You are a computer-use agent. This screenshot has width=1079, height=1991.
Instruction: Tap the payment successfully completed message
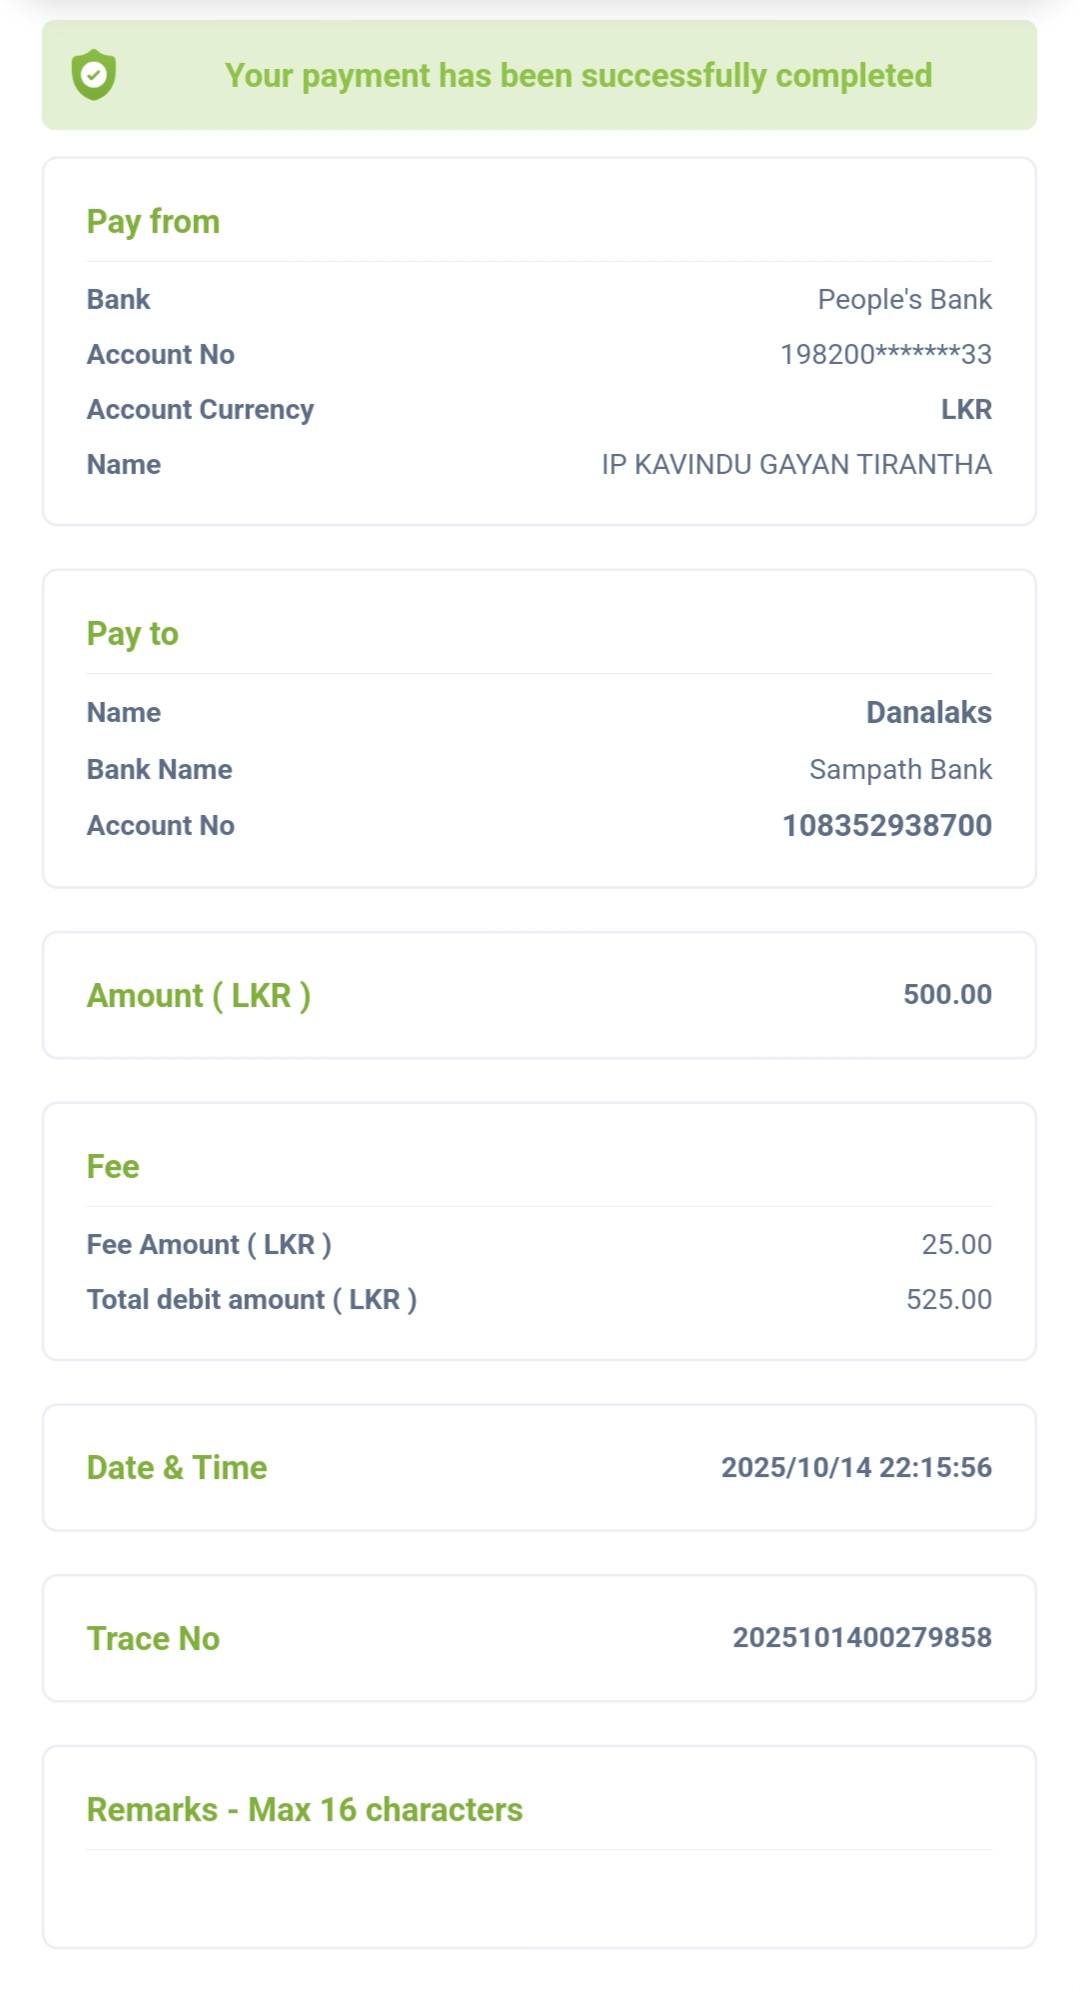[578, 76]
